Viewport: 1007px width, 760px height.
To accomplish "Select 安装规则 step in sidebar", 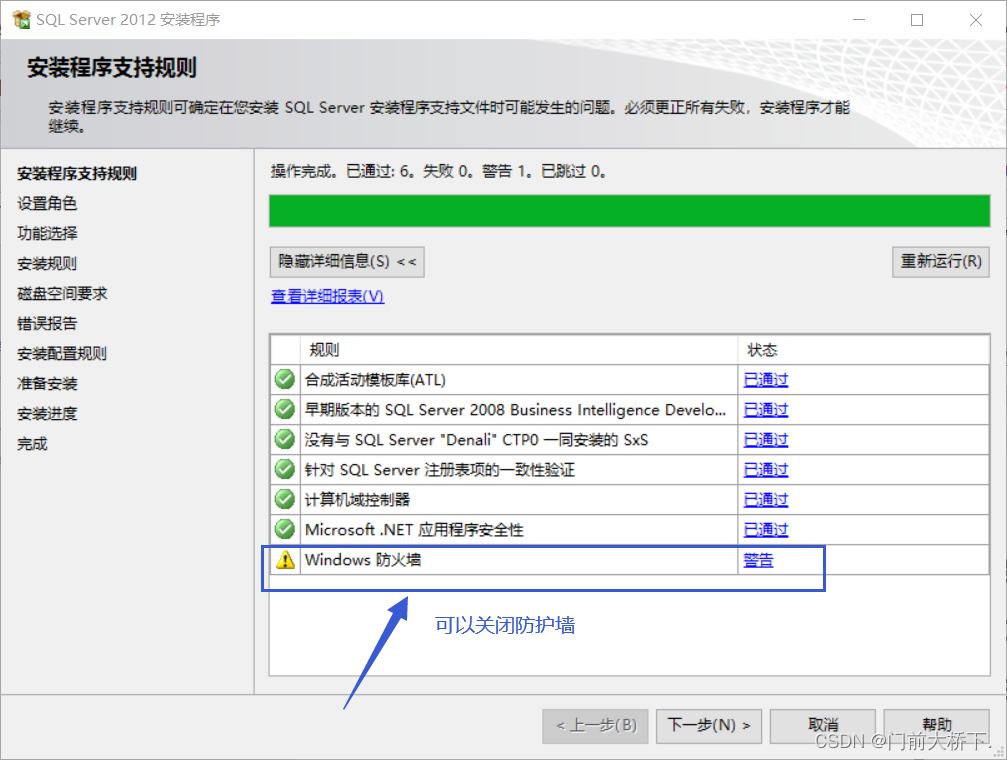I will click(x=47, y=263).
